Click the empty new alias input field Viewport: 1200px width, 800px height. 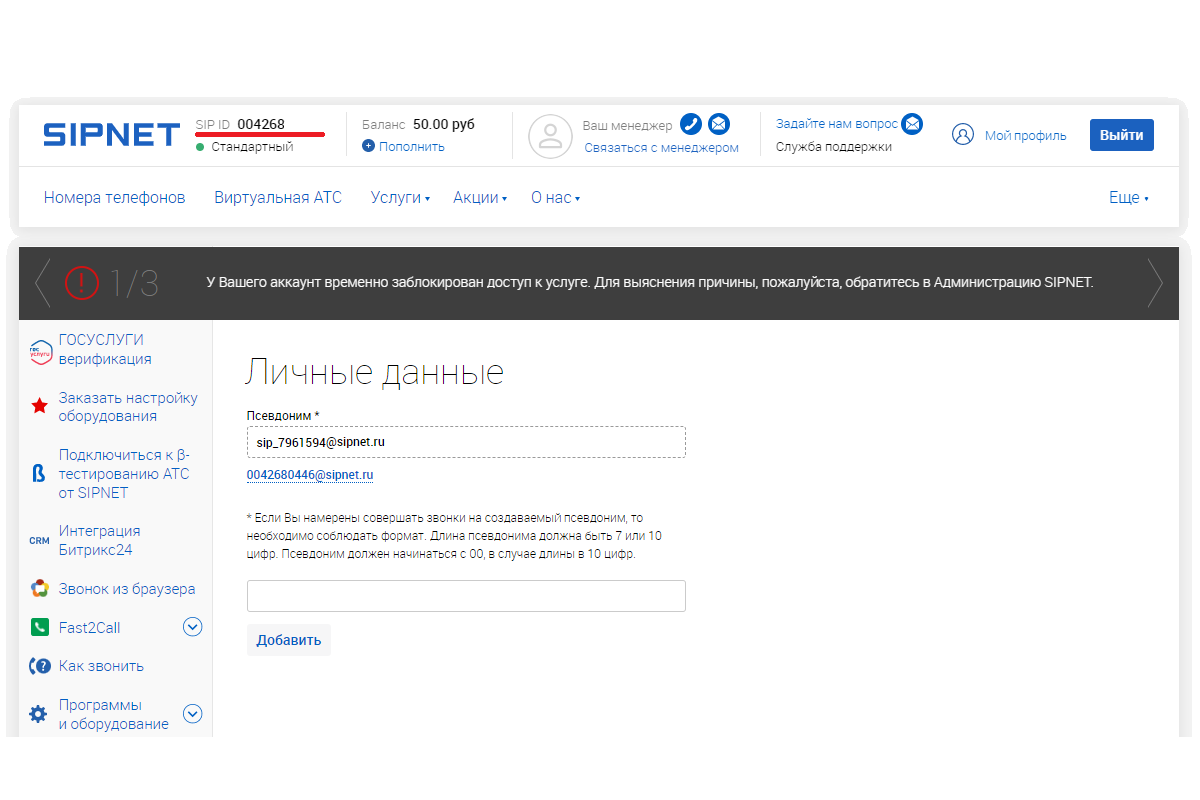click(x=466, y=596)
